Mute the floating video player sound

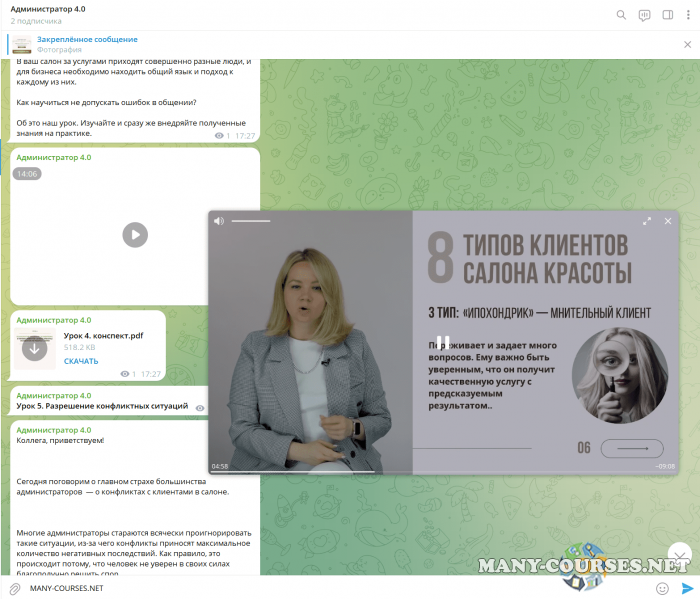tap(219, 221)
